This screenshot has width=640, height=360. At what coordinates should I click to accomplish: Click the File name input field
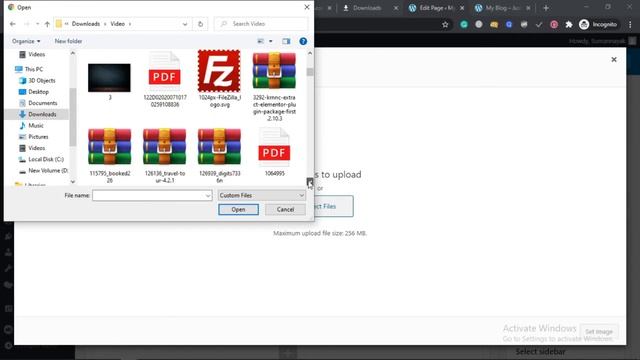pyautogui.click(x=152, y=196)
